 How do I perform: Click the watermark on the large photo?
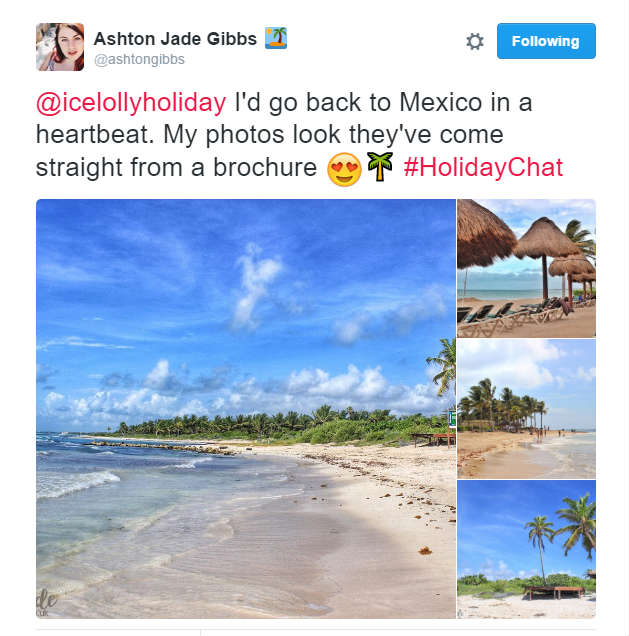(46, 602)
